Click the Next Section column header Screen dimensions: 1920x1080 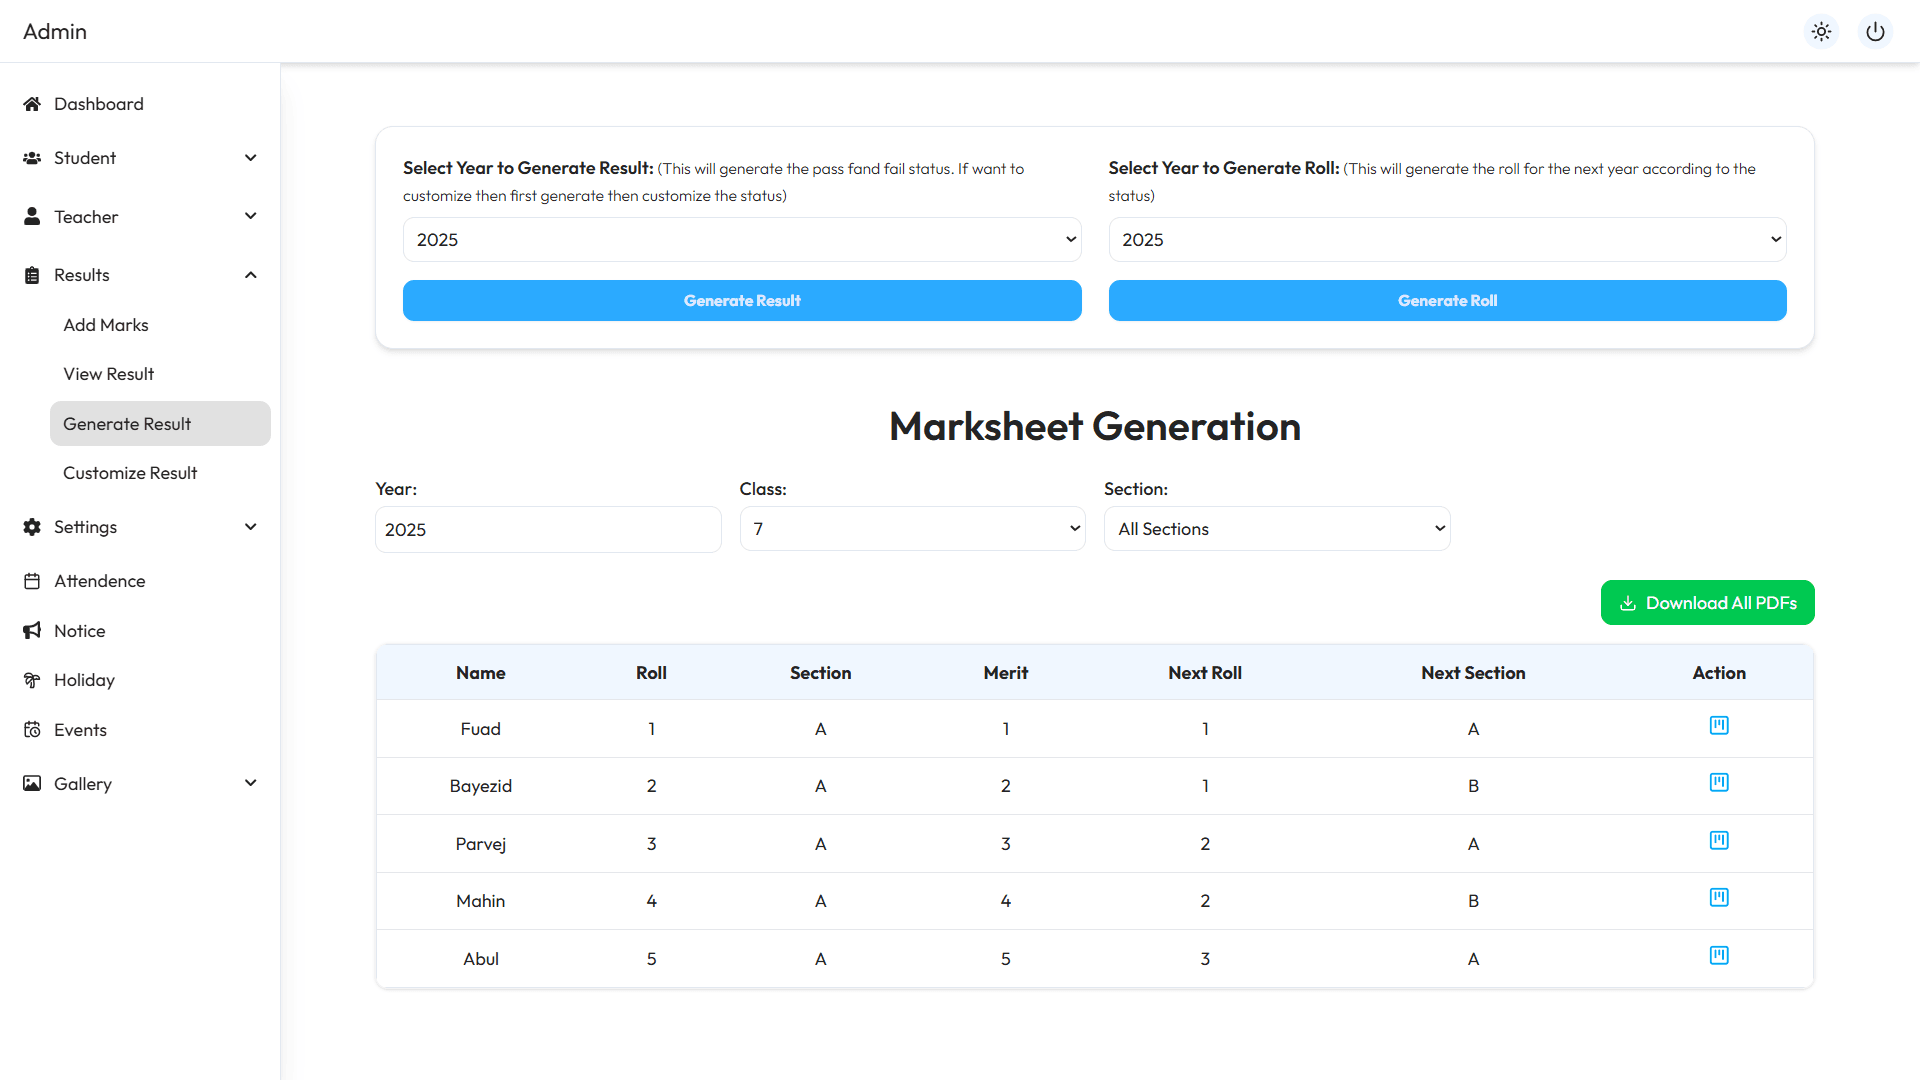coord(1473,673)
